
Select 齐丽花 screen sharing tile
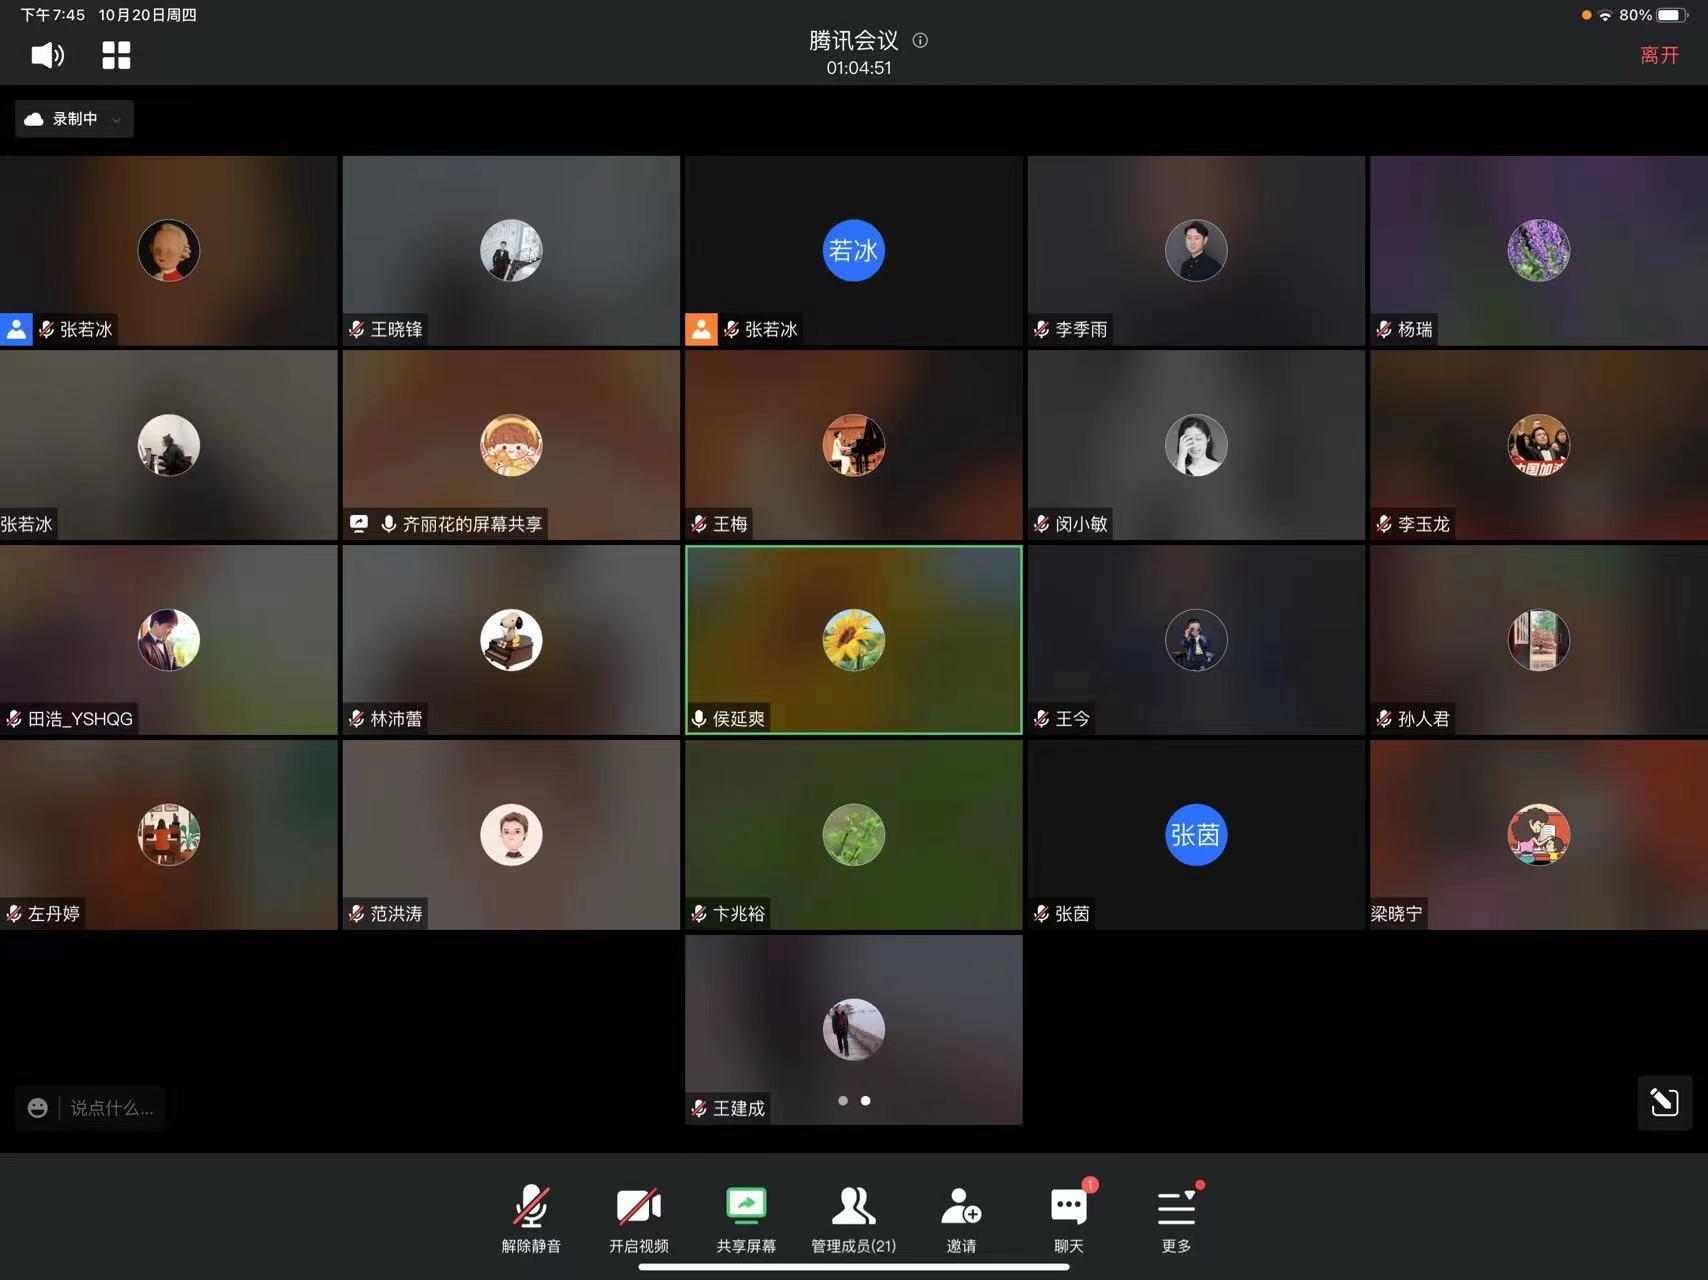coord(511,445)
